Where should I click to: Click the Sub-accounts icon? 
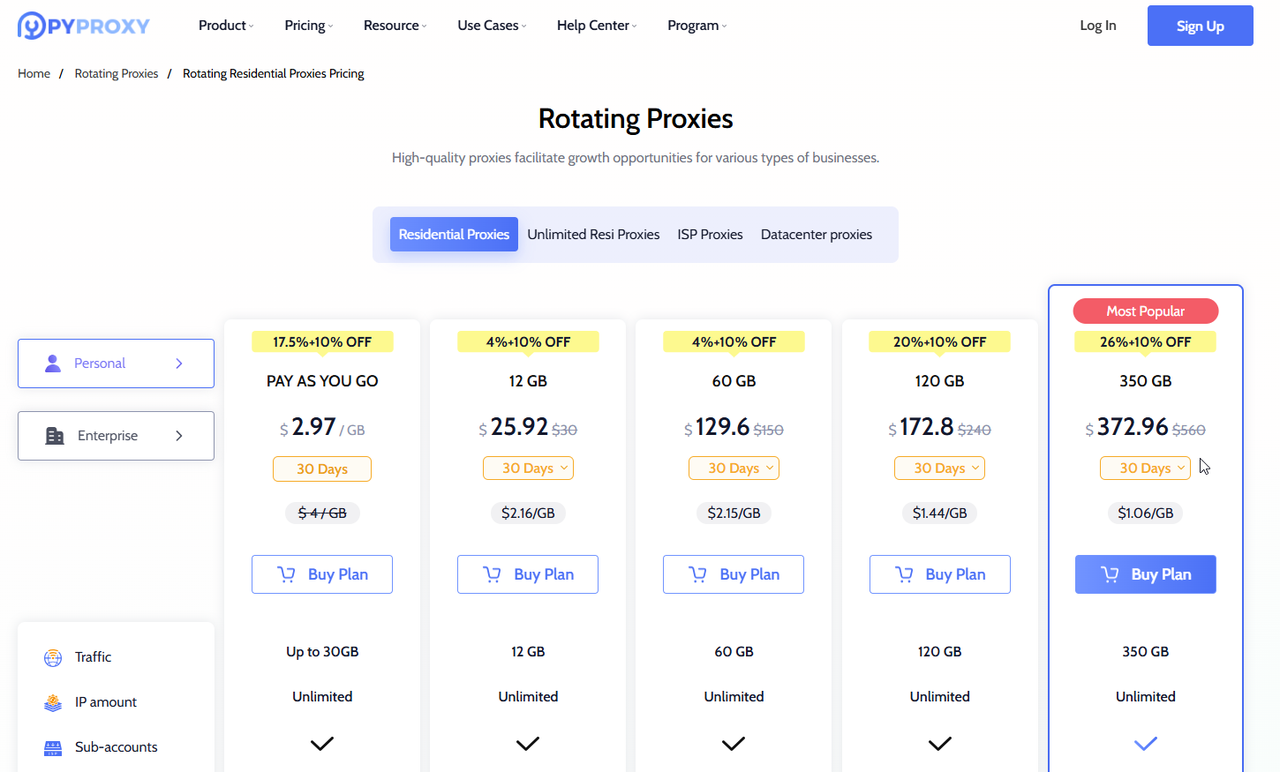coord(51,747)
